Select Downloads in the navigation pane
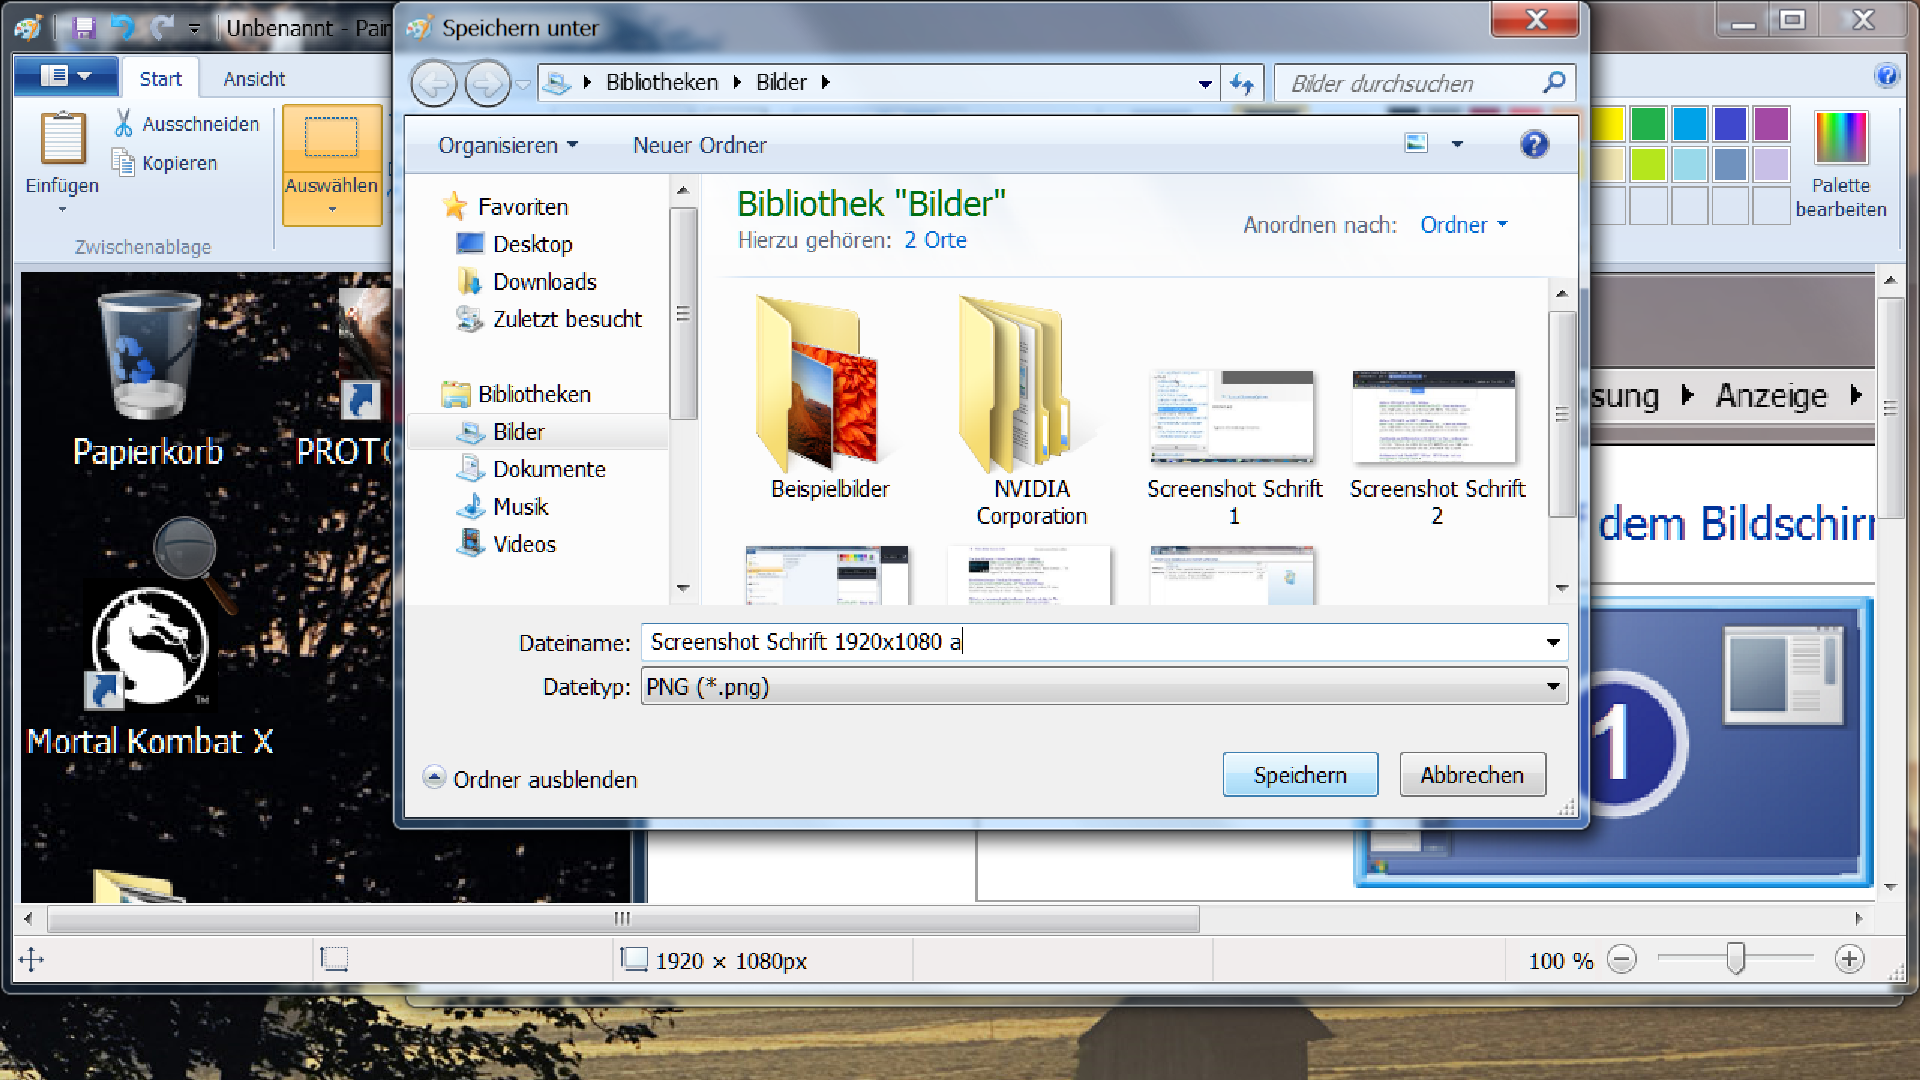The width and height of the screenshot is (1920, 1080). point(544,282)
